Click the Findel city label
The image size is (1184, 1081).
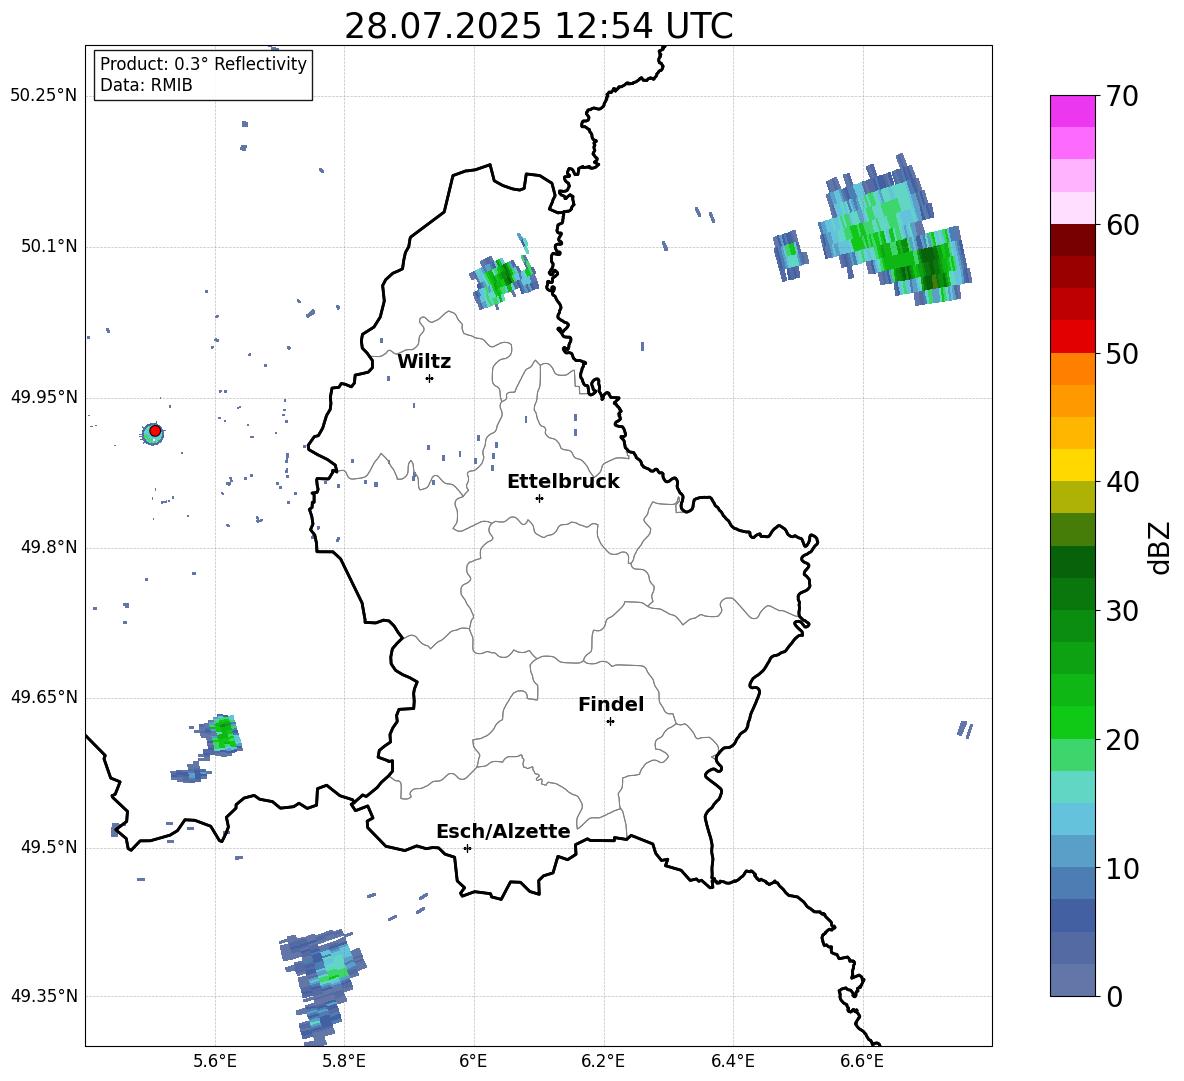click(611, 704)
